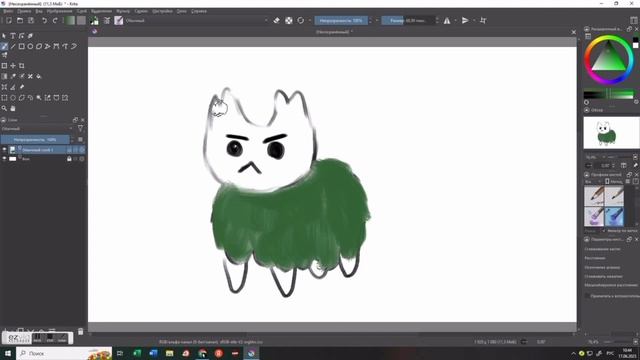Select the Text tool
The width and height of the screenshot is (640, 360).
click(13, 36)
